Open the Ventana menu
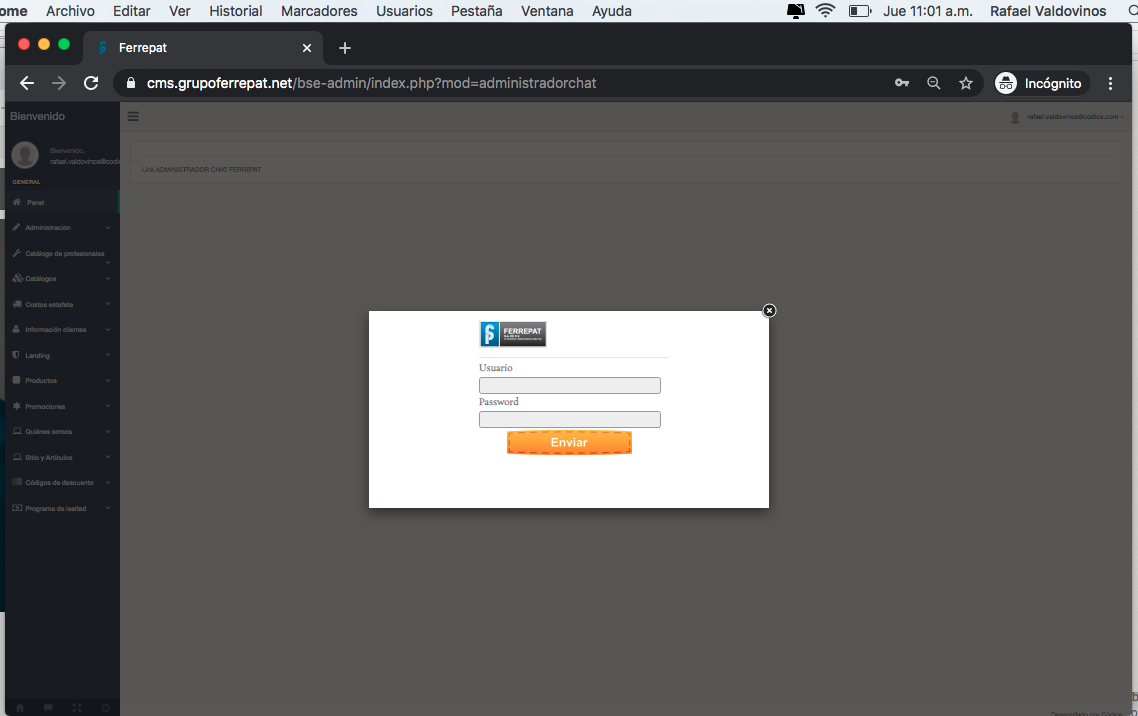The width and height of the screenshot is (1138, 716). (x=547, y=11)
